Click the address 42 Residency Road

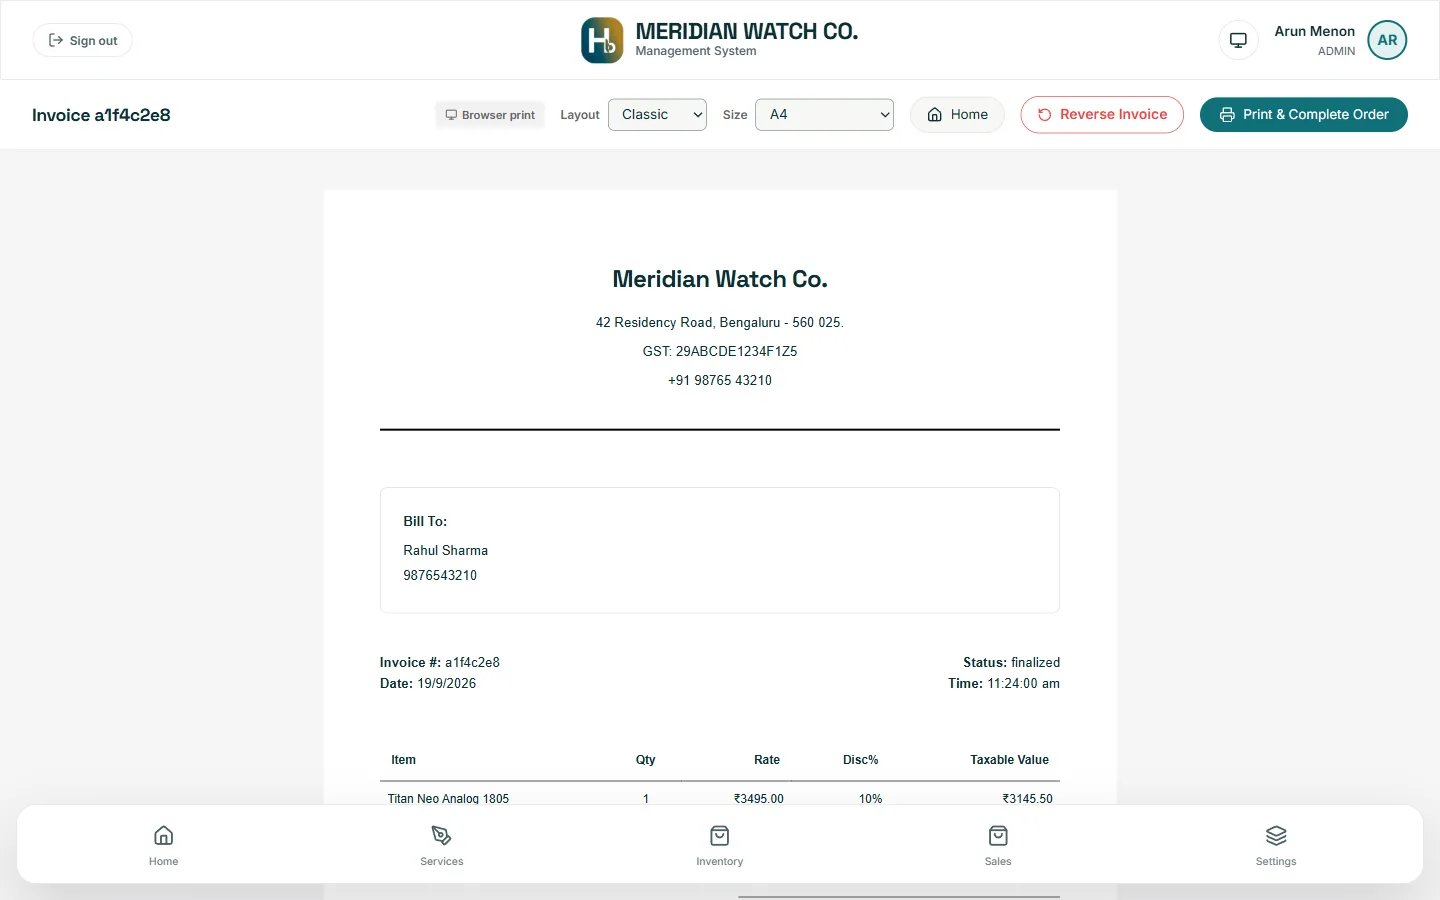(720, 322)
